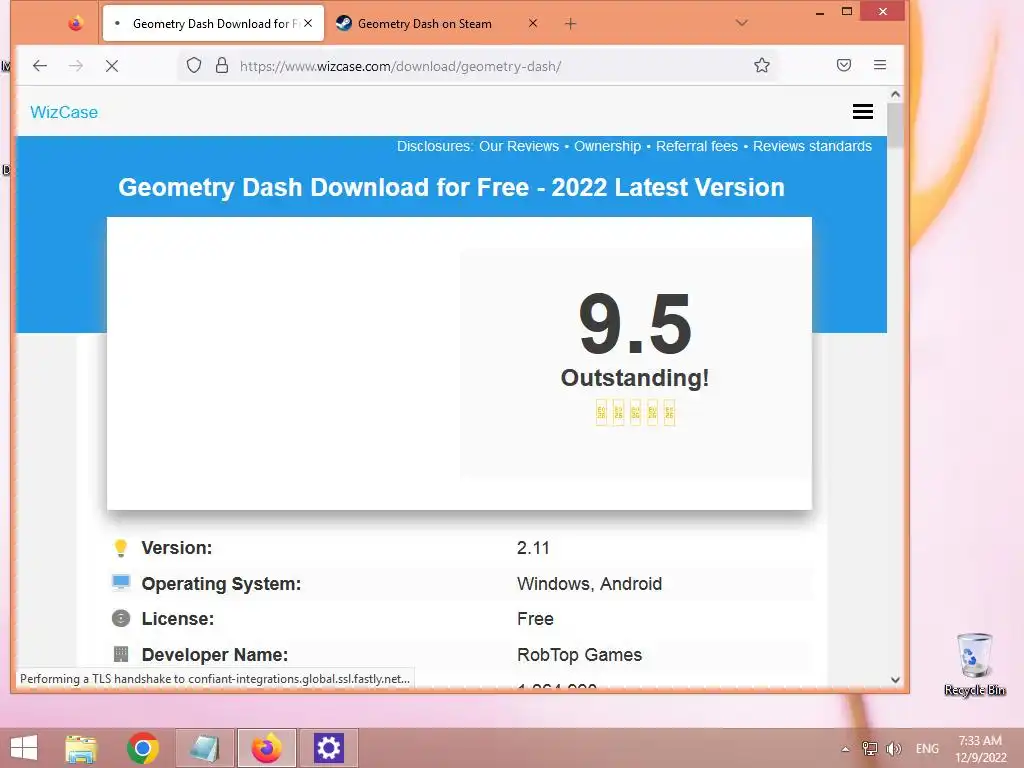Click the Outstanding! rating label

635,378
